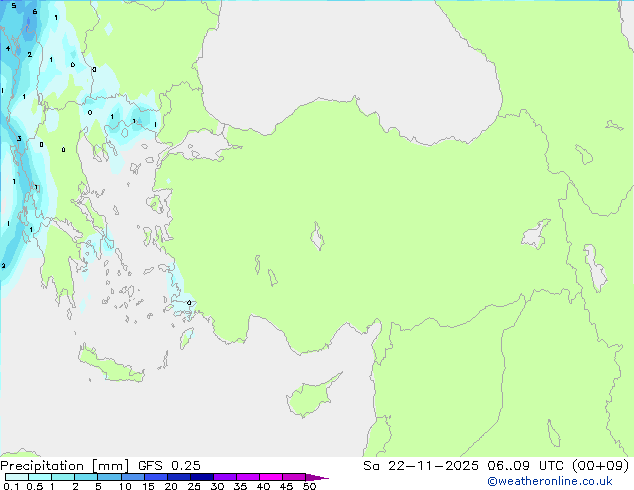Screen dimensions: 634x490
Task: Click the '06..09 UTC' time text
Action: tap(525, 466)
